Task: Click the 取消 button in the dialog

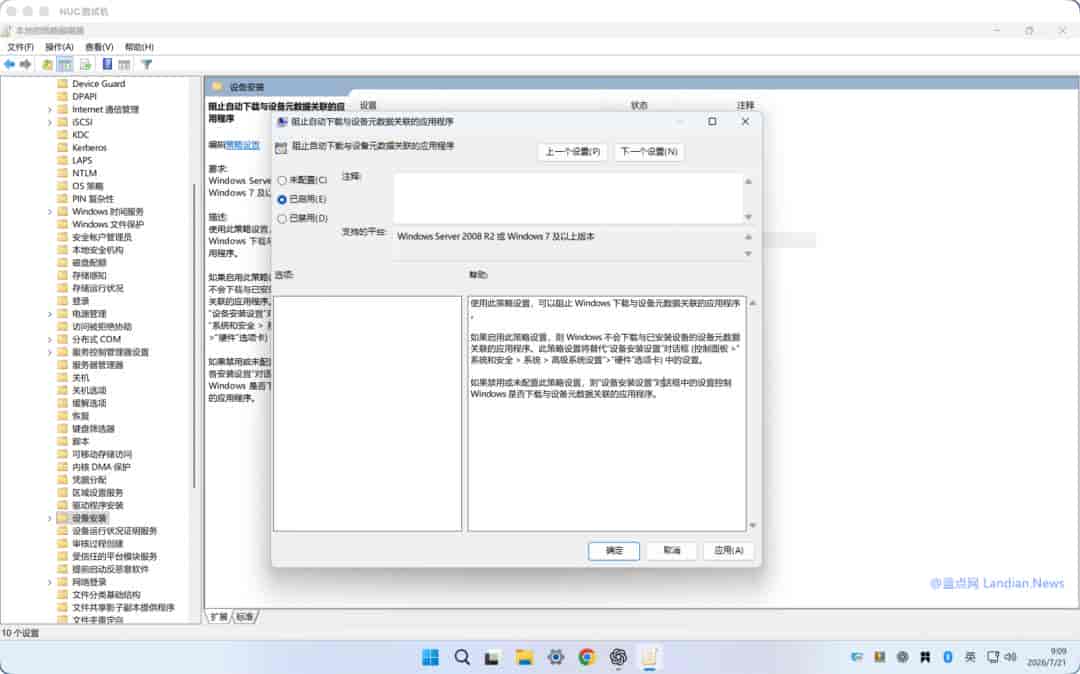Action: (x=672, y=551)
